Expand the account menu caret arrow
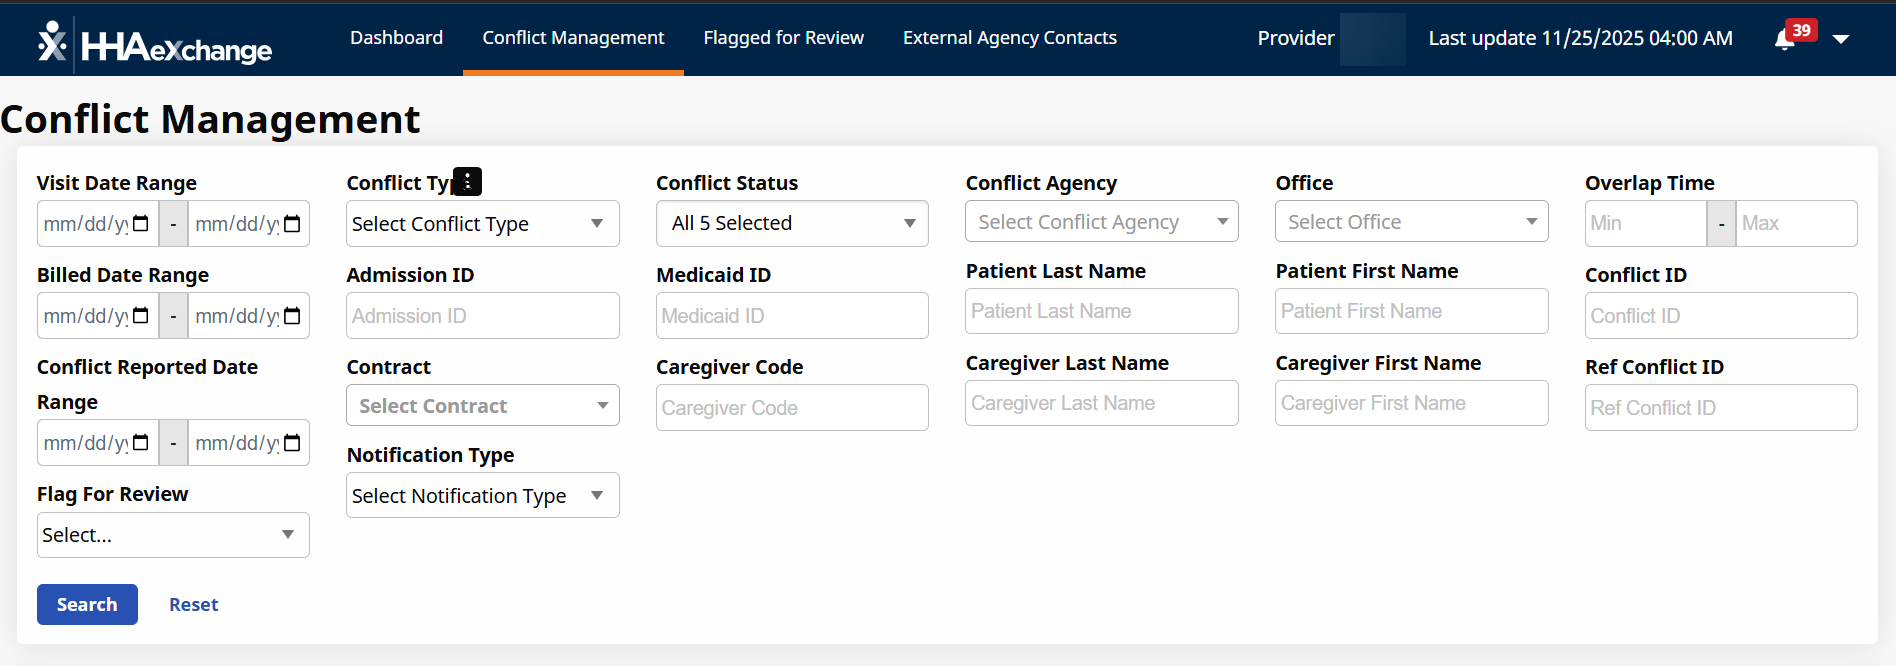Viewport: 1896px width, 666px height. click(x=1841, y=39)
